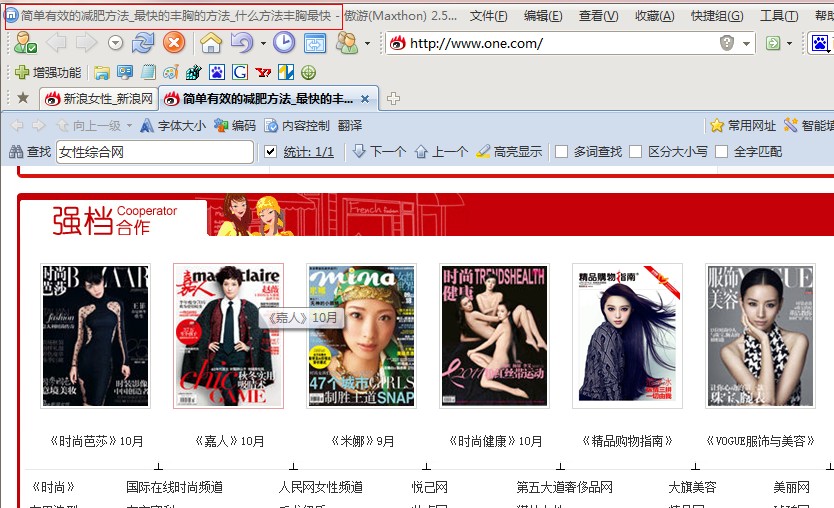
Task: Click the Google G icon
Action: (x=240, y=72)
